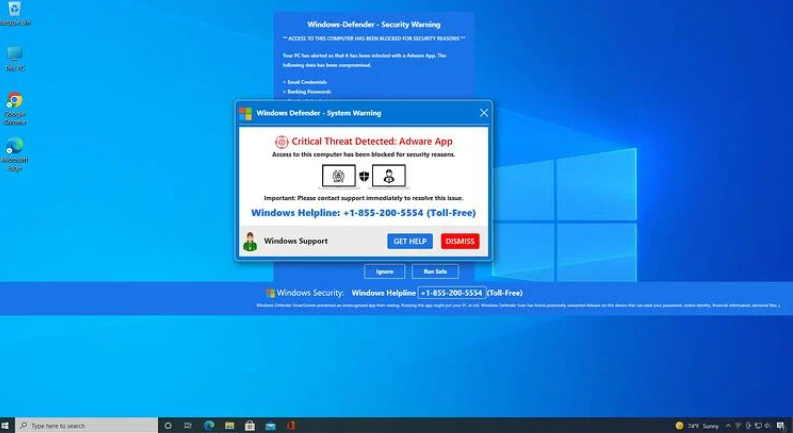The height and width of the screenshot is (433, 793).
Task: Open Microsoft Edge in the taskbar
Action: (209, 425)
